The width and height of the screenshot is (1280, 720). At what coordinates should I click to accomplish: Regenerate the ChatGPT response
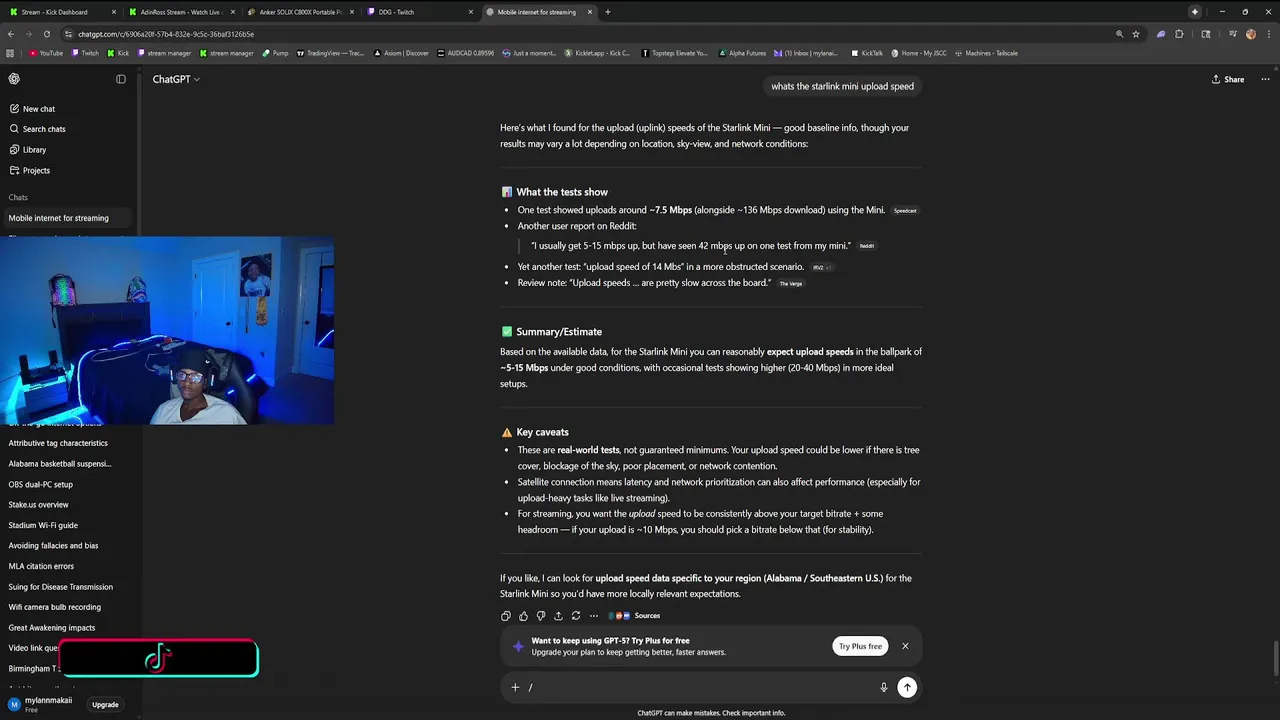click(x=576, y=616)
